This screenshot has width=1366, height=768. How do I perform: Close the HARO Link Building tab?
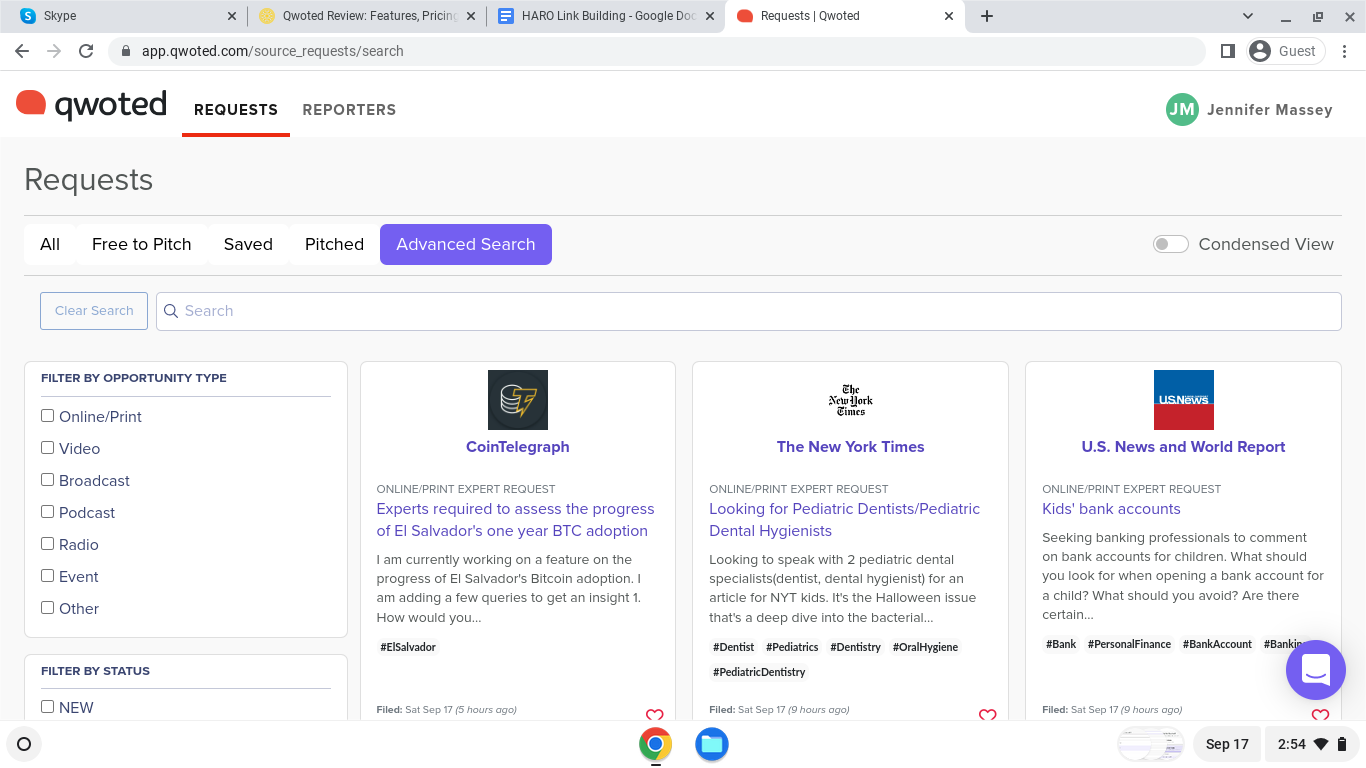coord(710,16)
